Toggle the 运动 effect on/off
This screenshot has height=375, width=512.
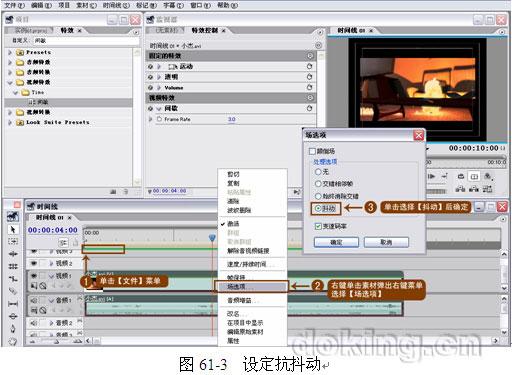[150, 67]
